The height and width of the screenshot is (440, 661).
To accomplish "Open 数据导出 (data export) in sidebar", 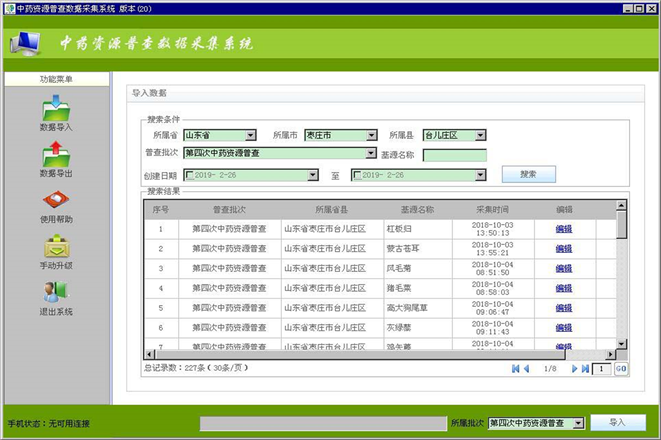I will [x=56, y=159].
